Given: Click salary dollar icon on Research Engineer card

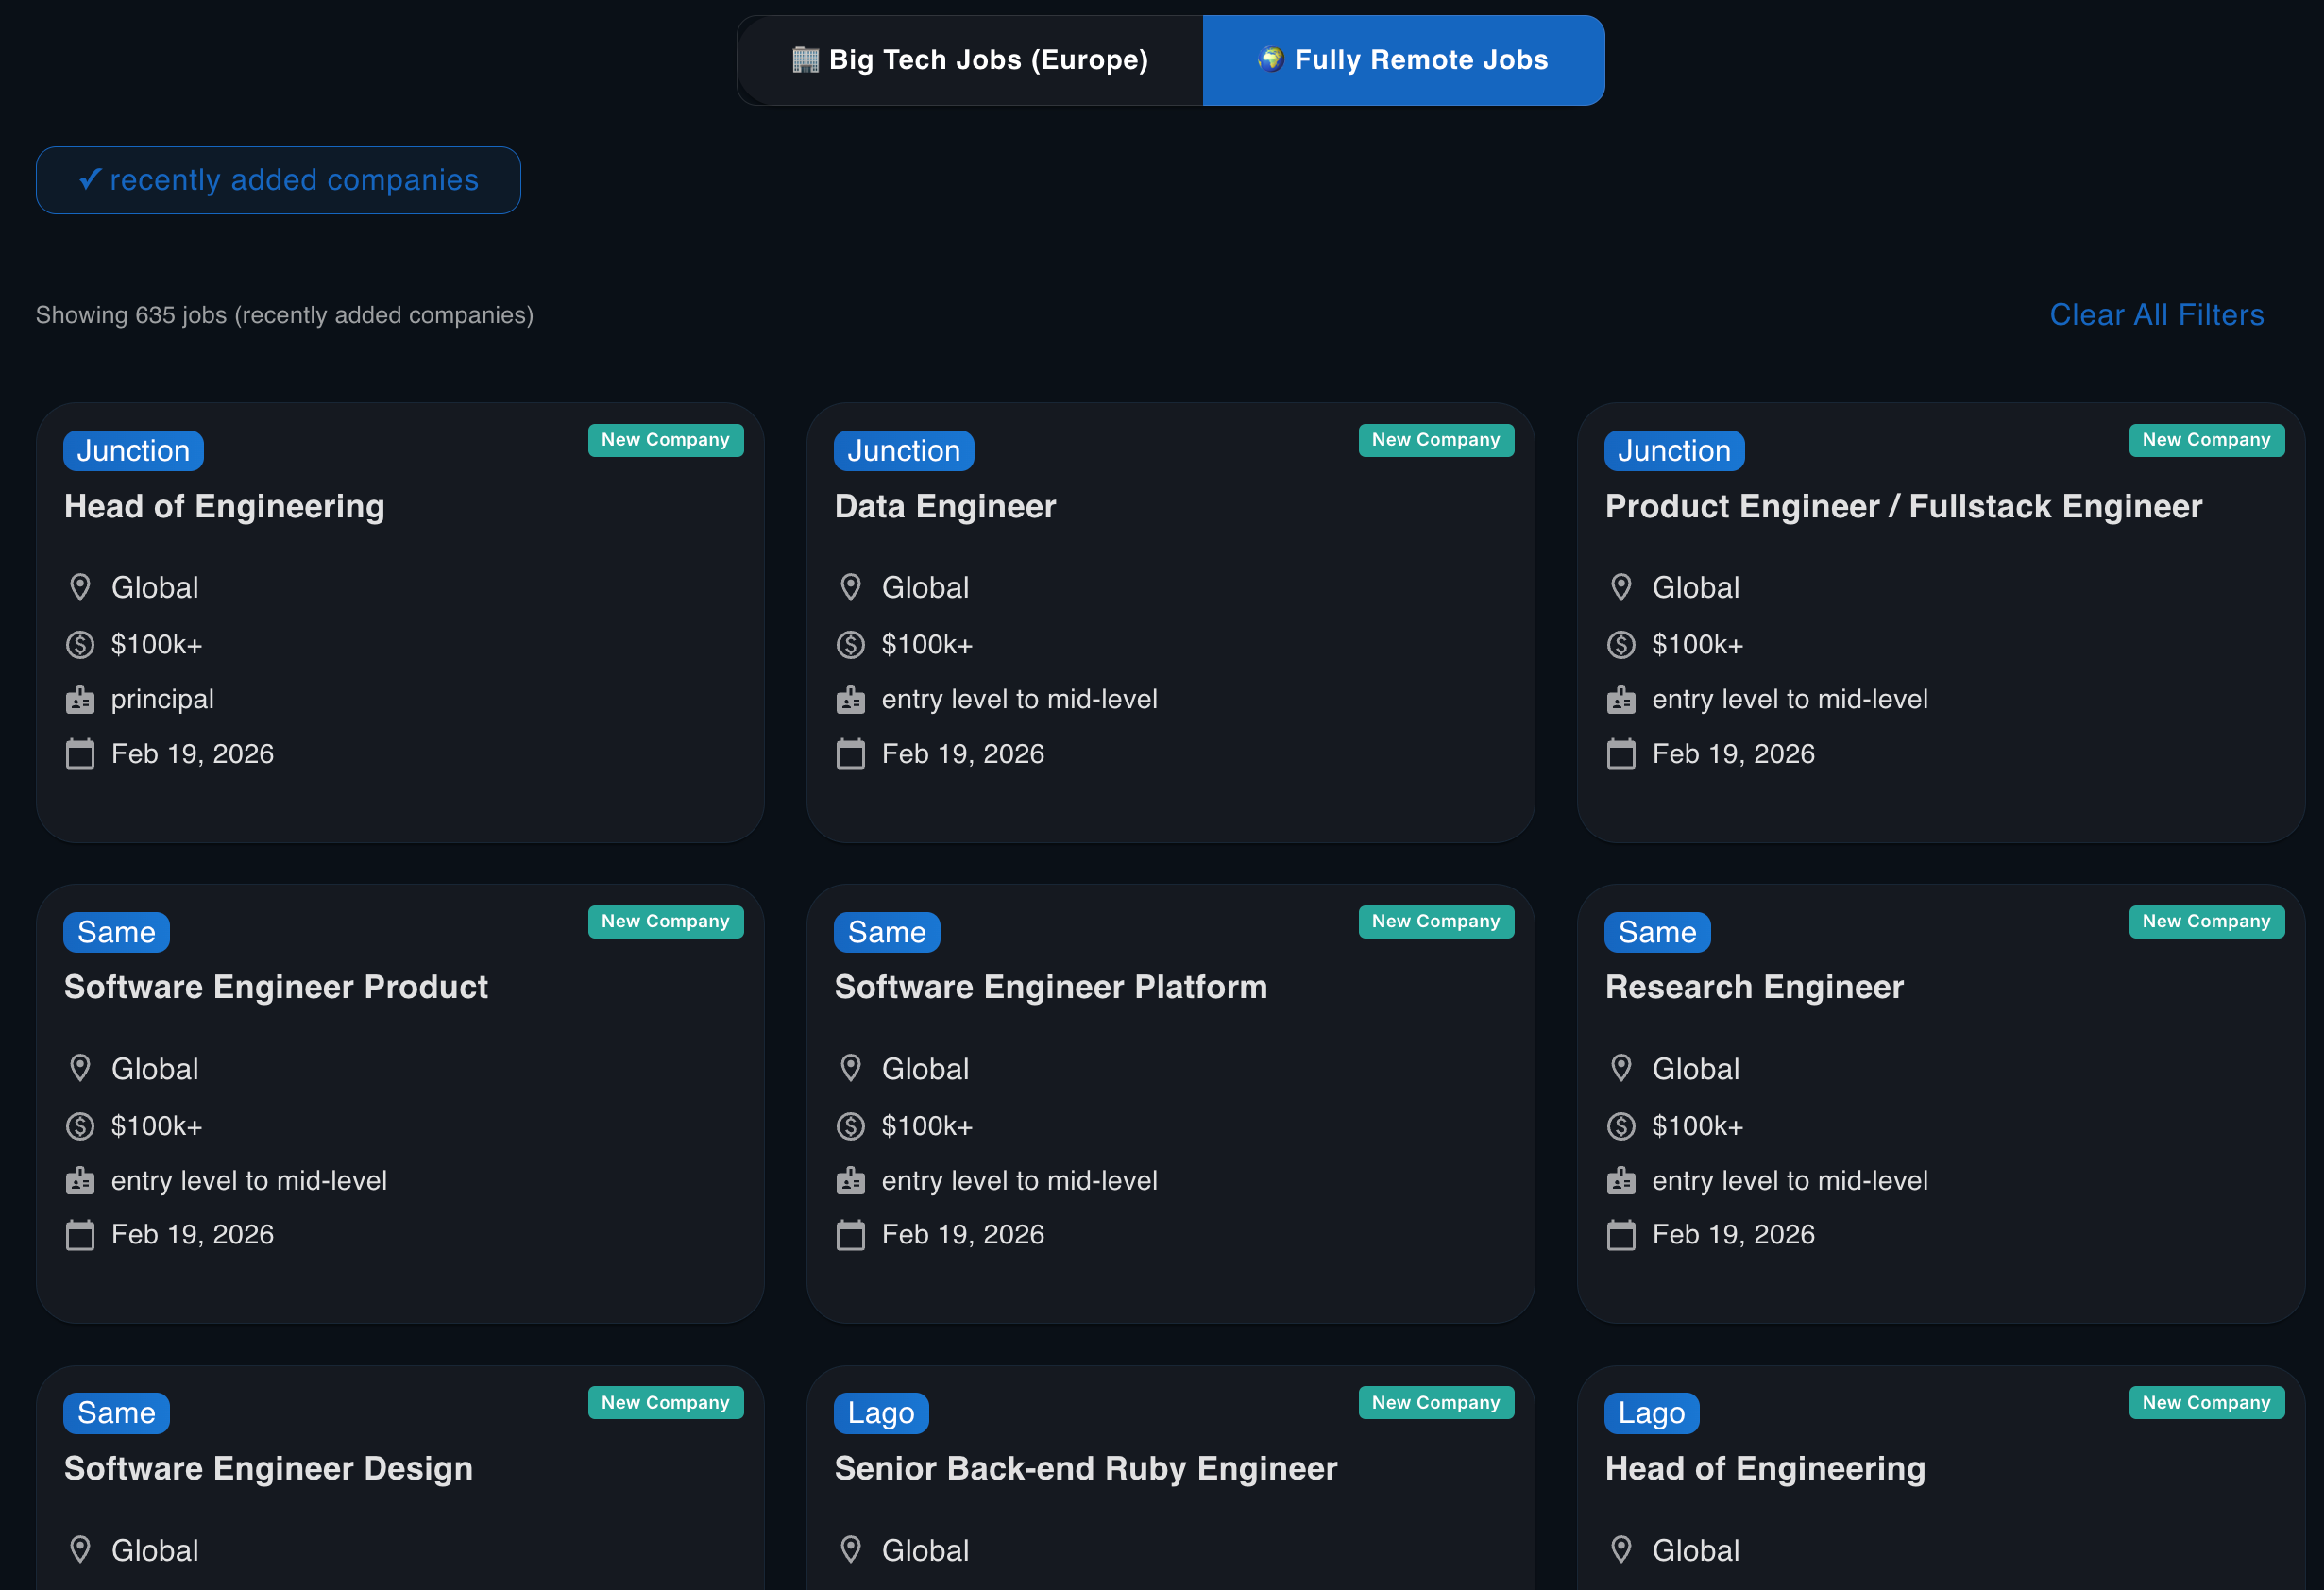Looking at the screenshot, I should point(1620,1126).
